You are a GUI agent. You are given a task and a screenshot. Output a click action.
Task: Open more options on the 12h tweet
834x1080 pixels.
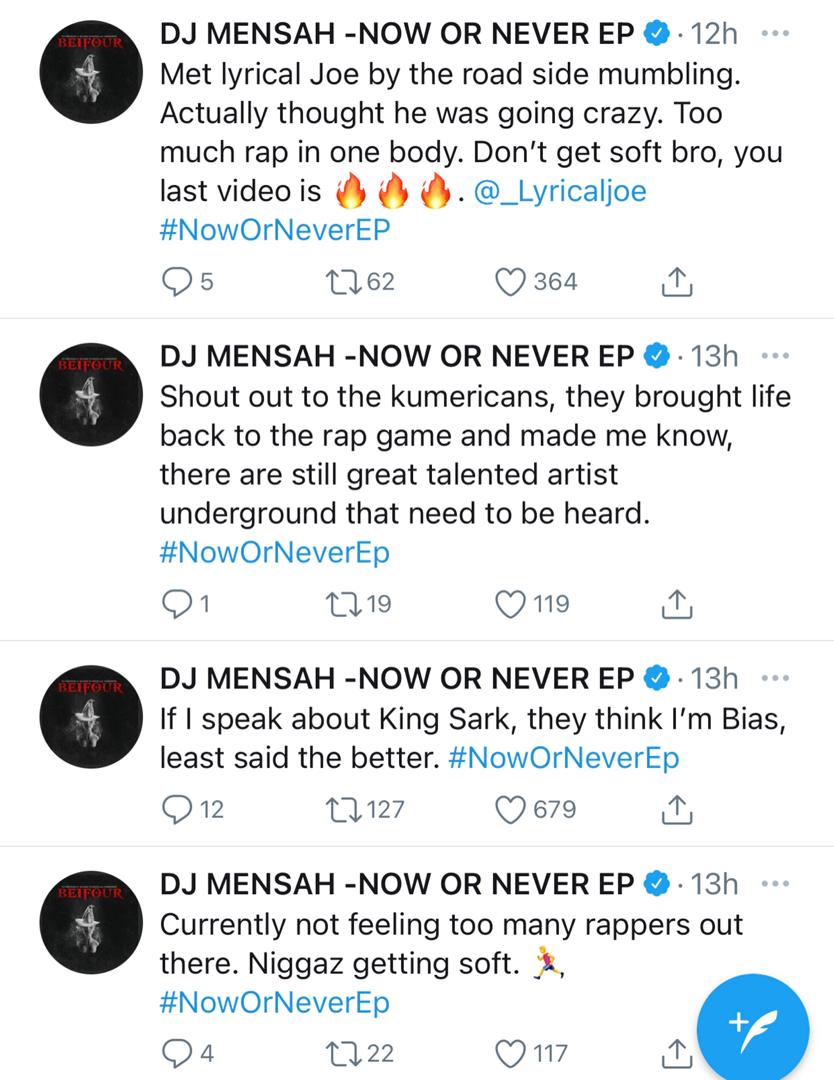pos(775,33)
